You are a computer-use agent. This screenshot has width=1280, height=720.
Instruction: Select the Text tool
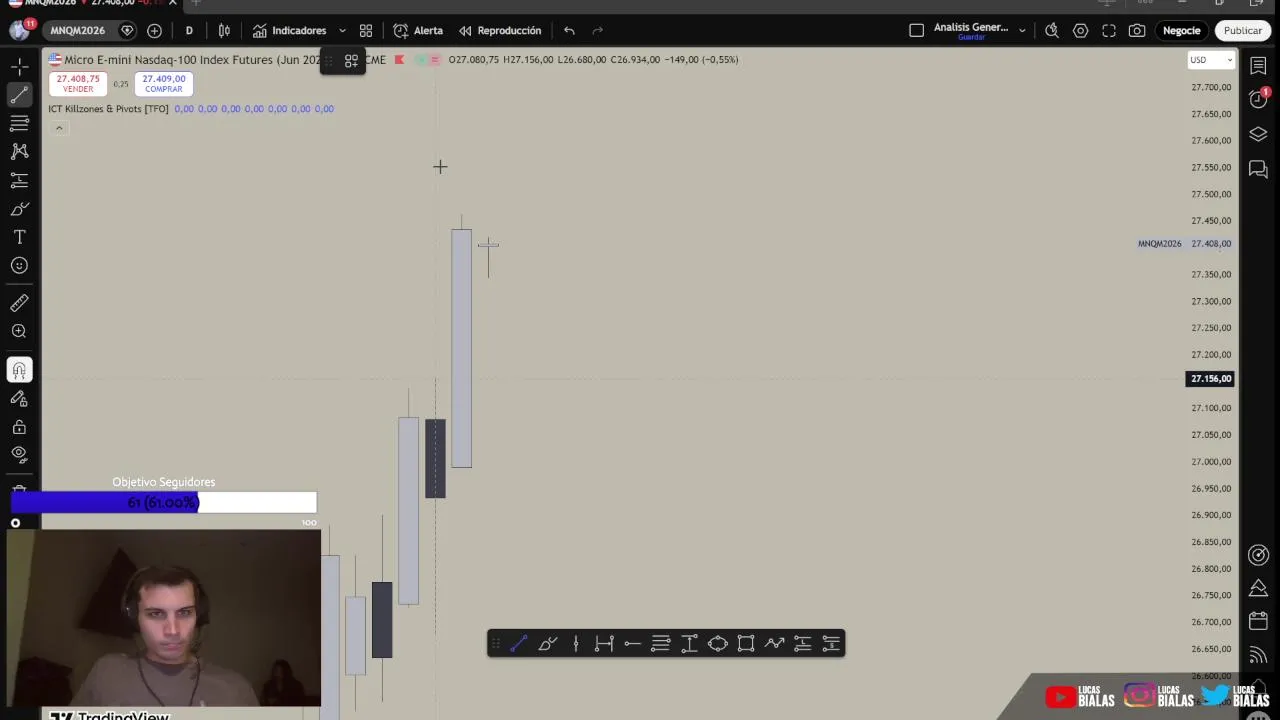tap(19, 237)
